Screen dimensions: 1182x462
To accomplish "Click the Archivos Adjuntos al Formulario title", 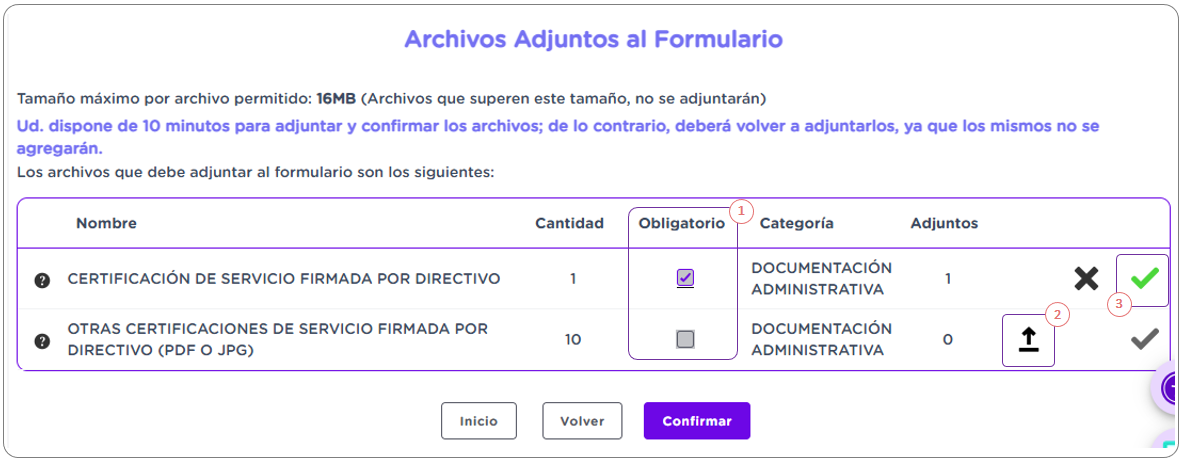I will (593, 39).
